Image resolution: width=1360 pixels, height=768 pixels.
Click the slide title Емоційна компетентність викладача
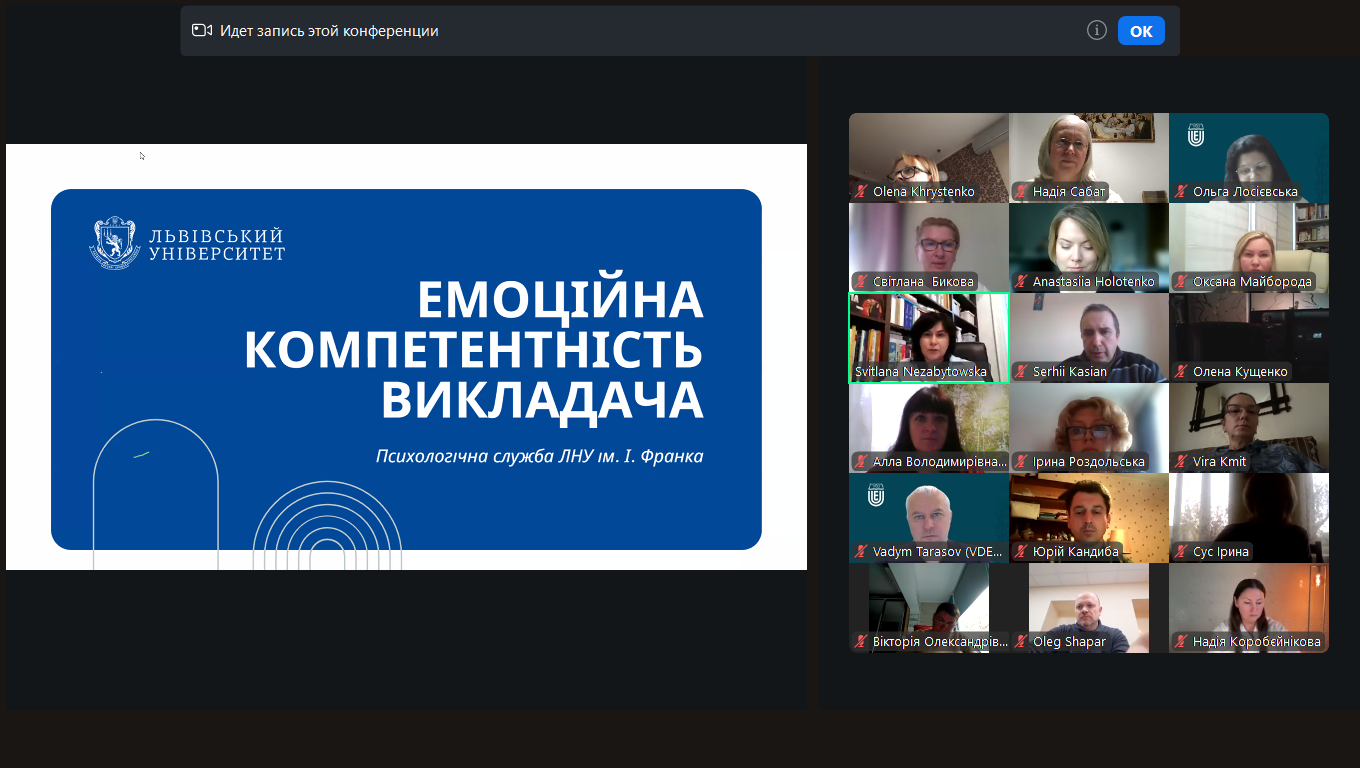(473, 350)
